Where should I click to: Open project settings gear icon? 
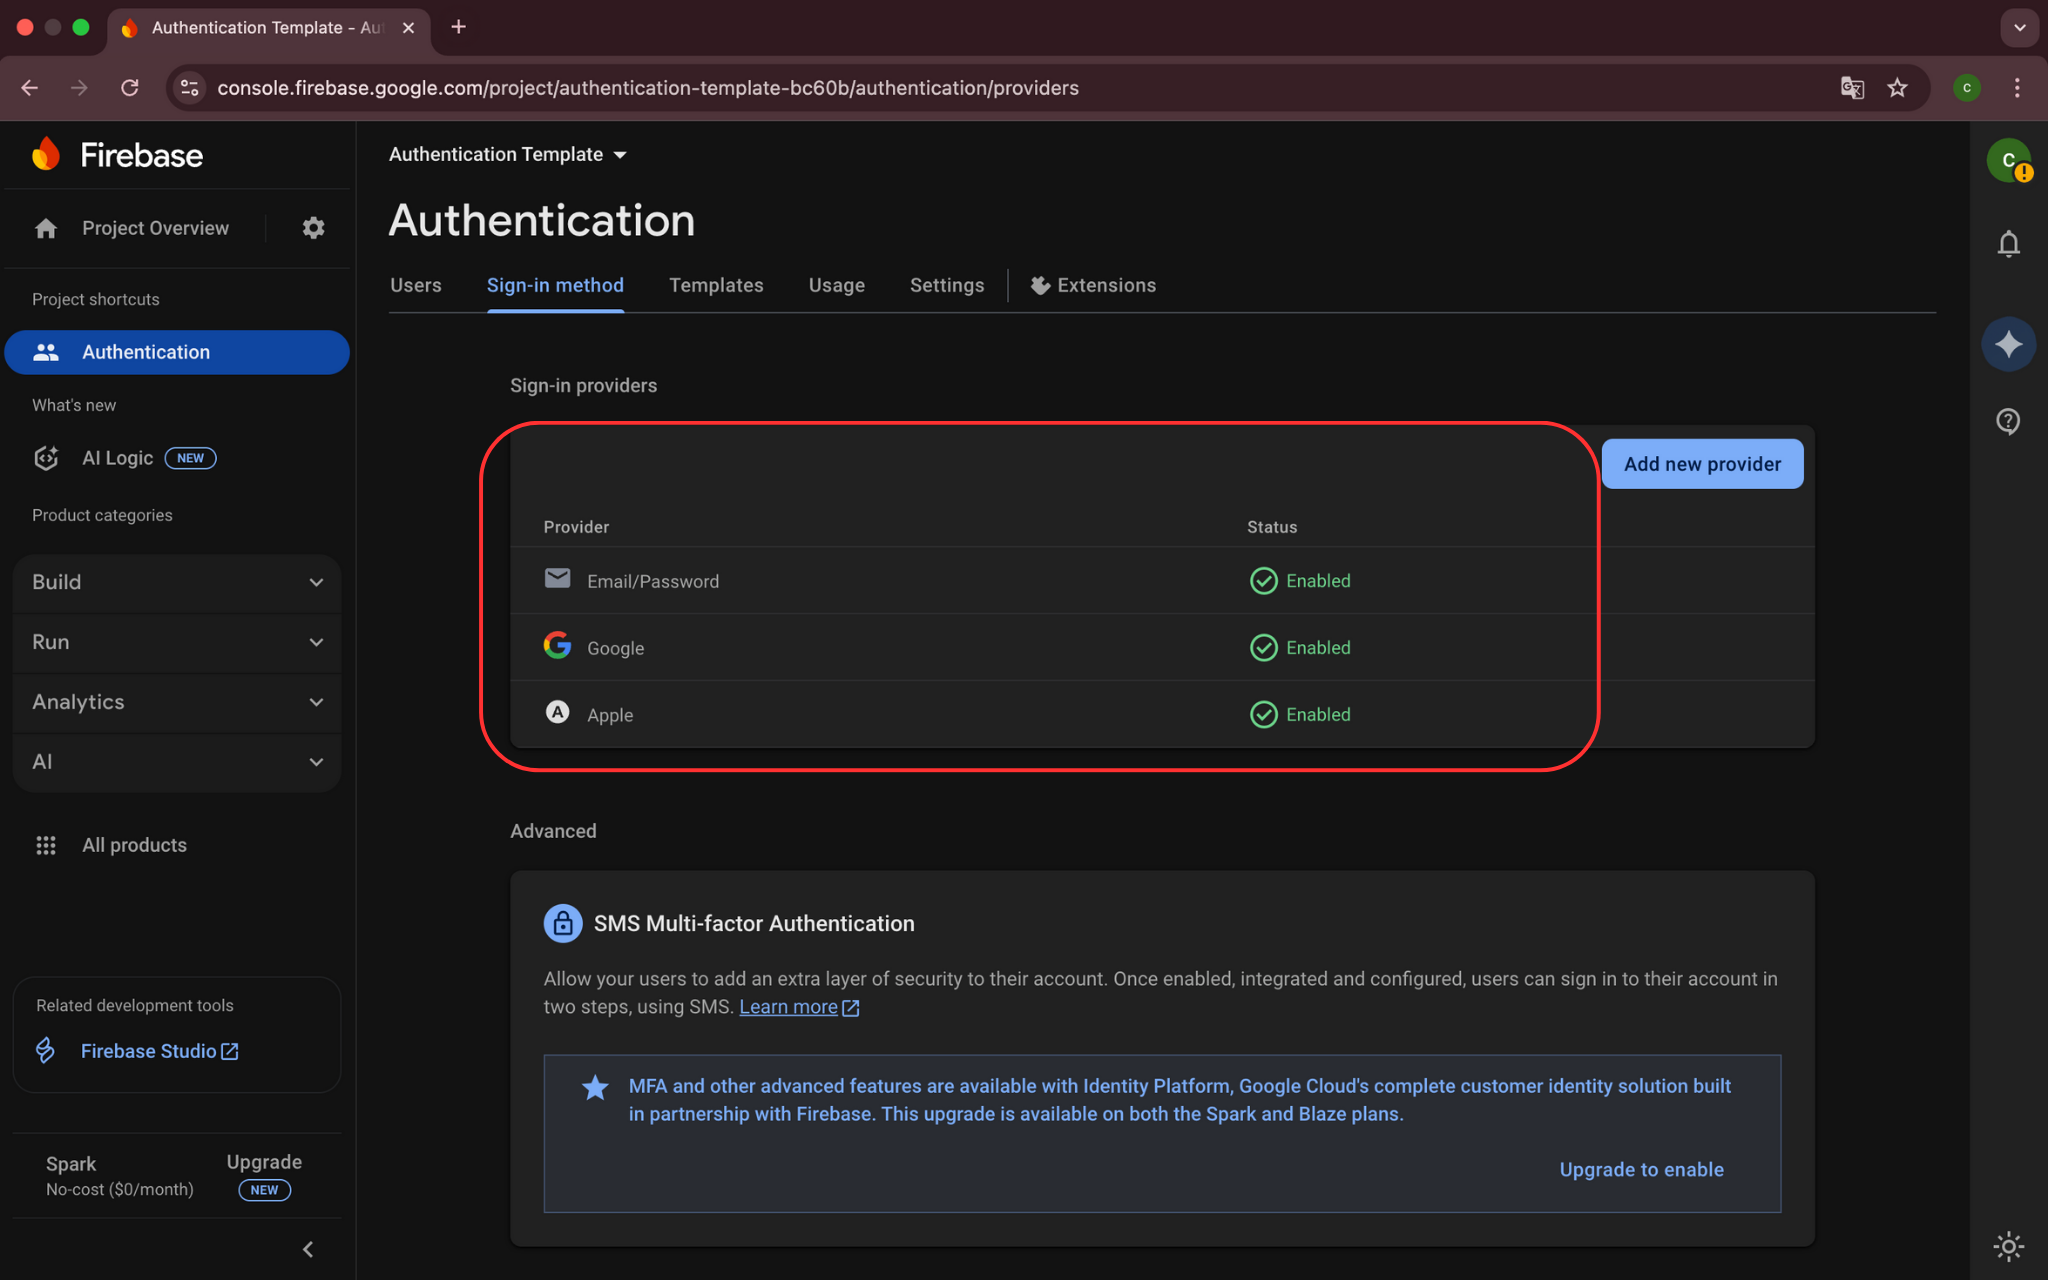coord(313,228)
